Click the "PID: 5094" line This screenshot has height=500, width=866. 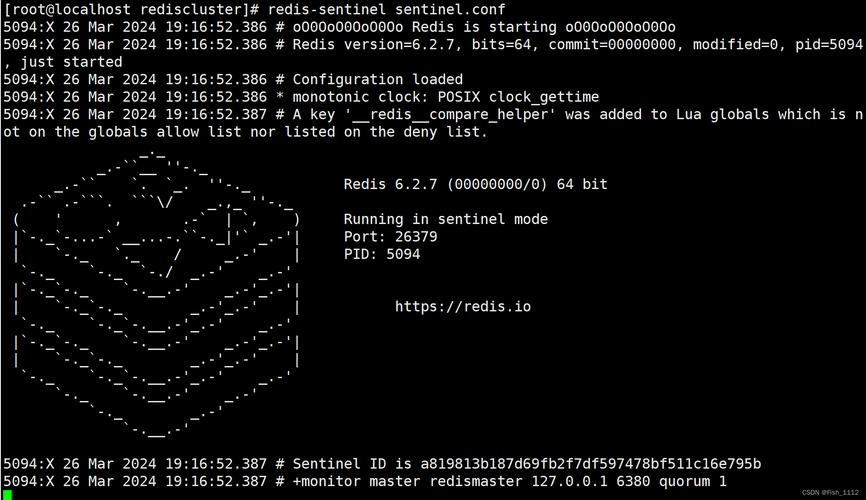click(381, 254)
